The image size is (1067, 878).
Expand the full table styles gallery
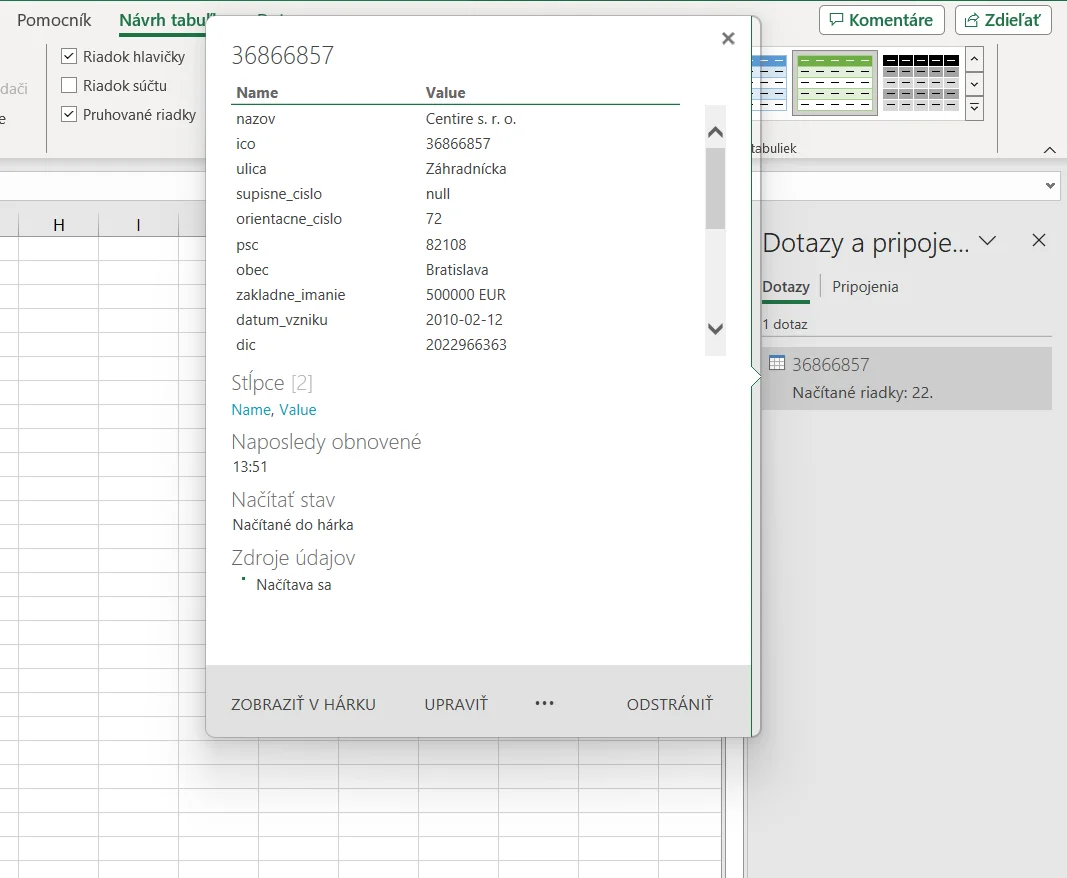[974, 108]
